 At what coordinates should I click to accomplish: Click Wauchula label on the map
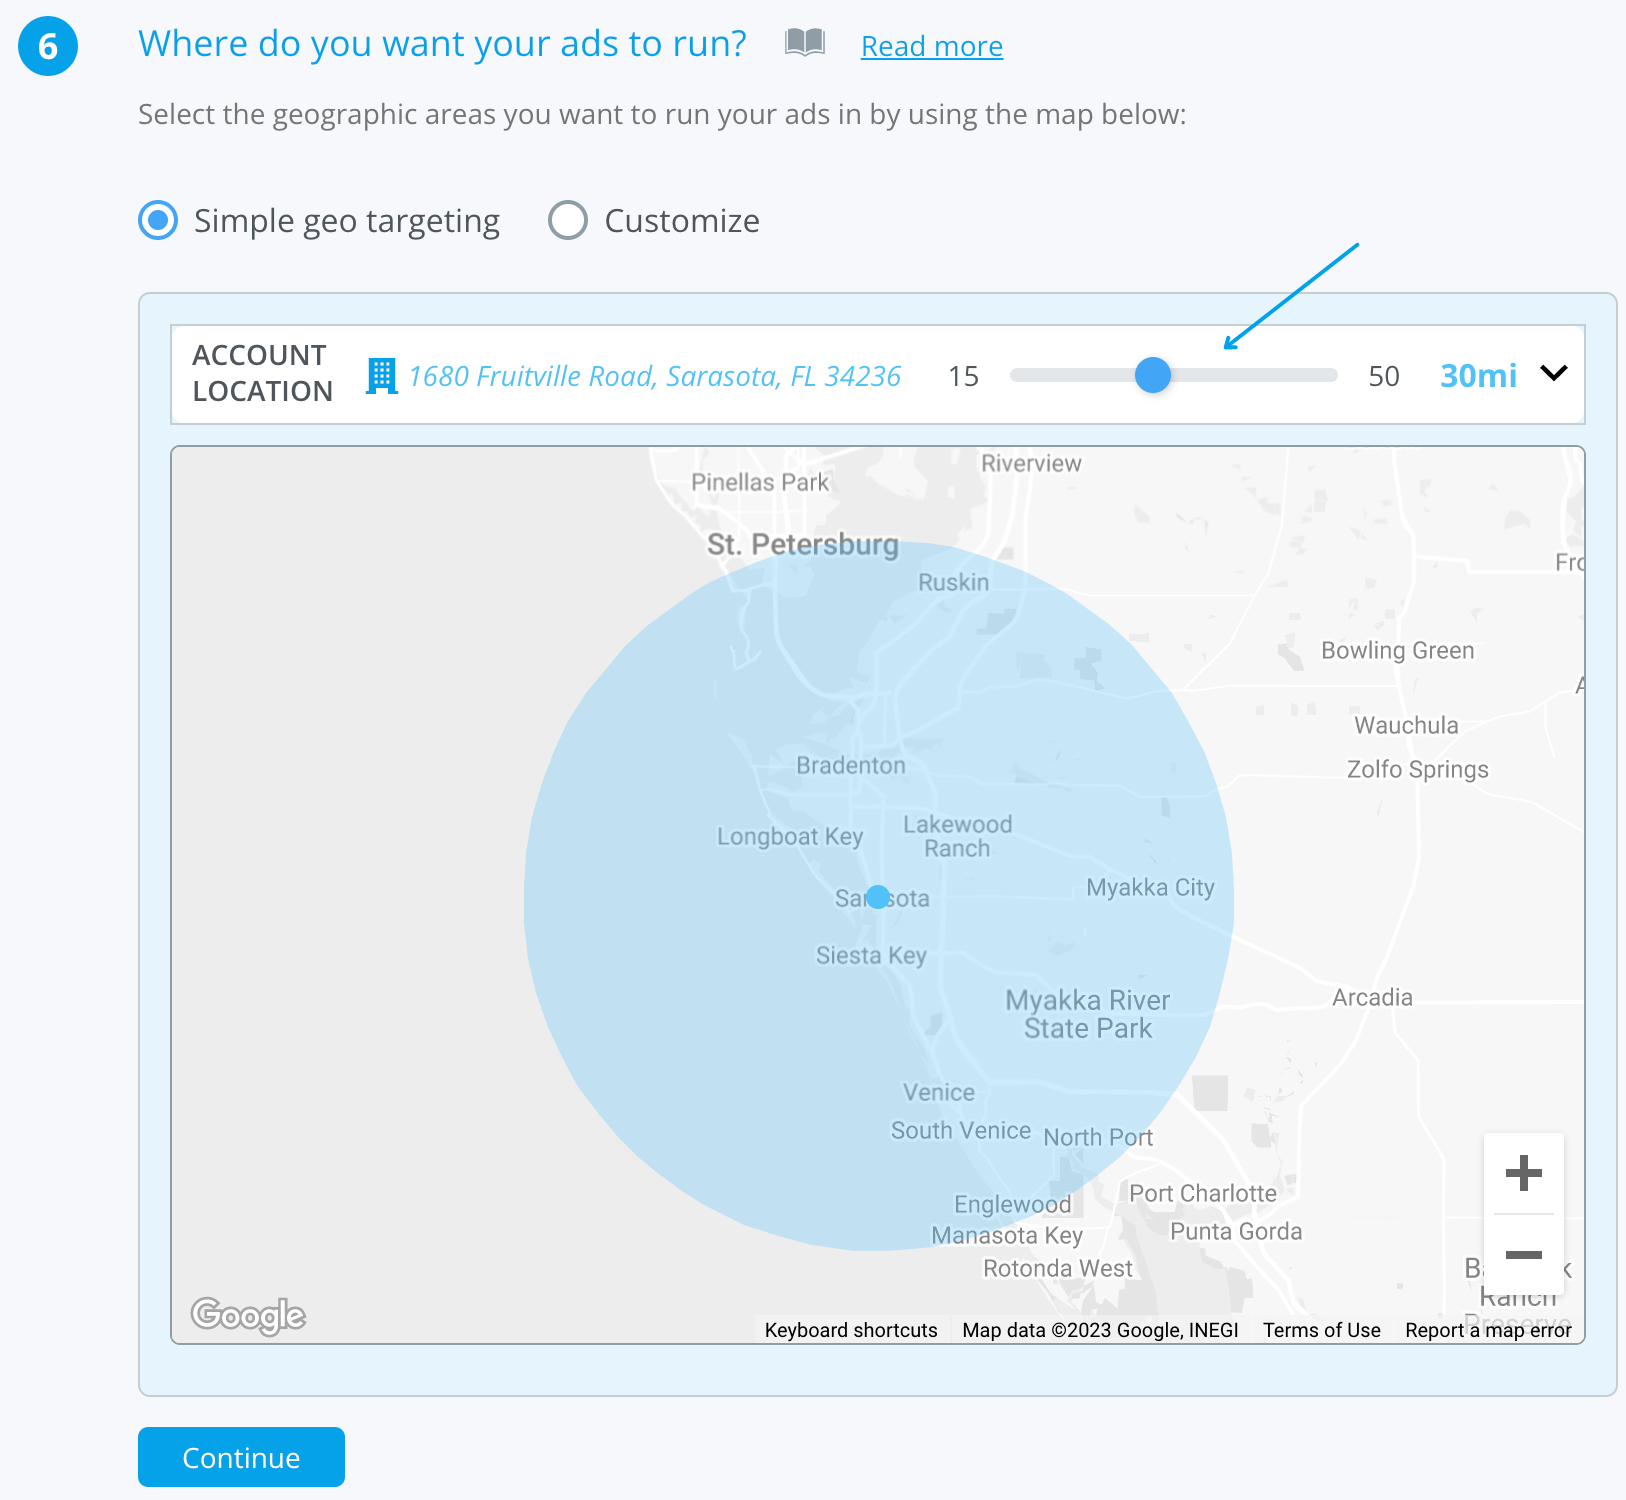point(1406,725)
